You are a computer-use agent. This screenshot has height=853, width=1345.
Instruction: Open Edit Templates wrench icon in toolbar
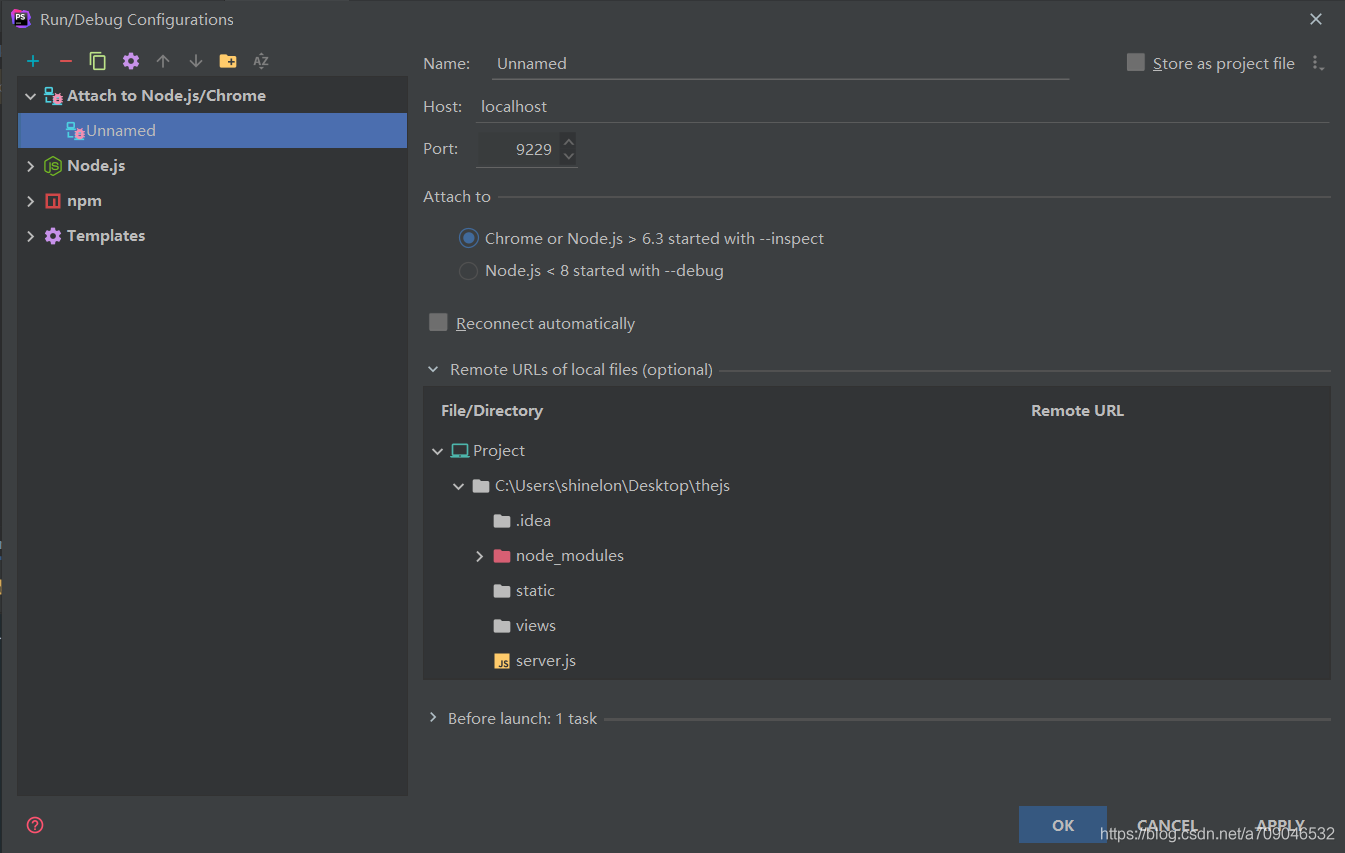pyautogui.click(x=131, y=61)
